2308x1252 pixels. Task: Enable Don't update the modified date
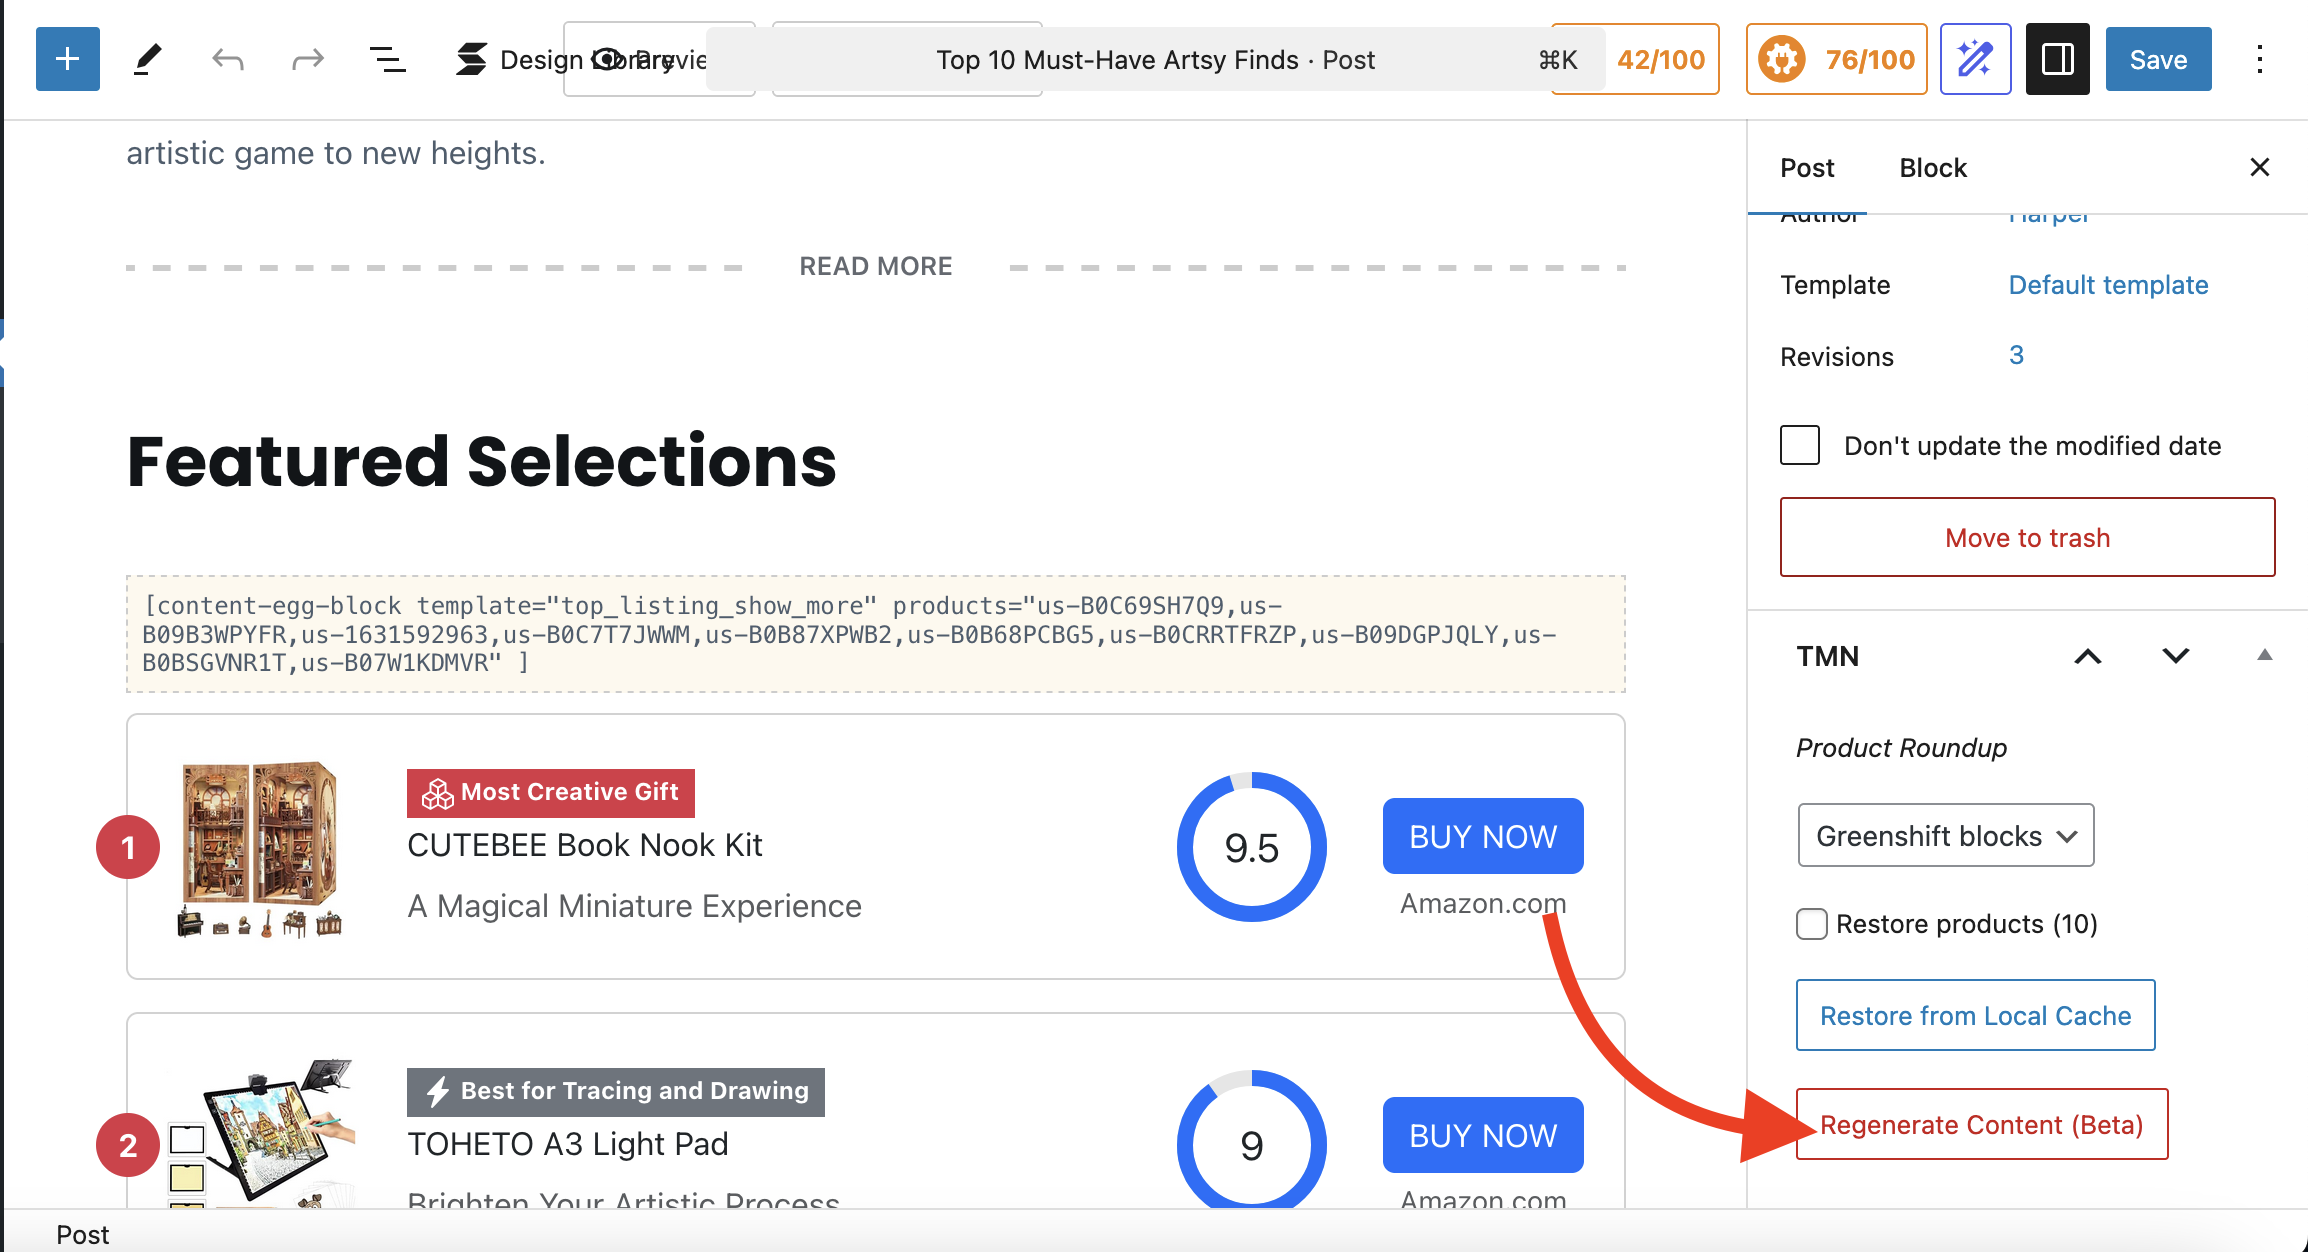(1800, 445)
